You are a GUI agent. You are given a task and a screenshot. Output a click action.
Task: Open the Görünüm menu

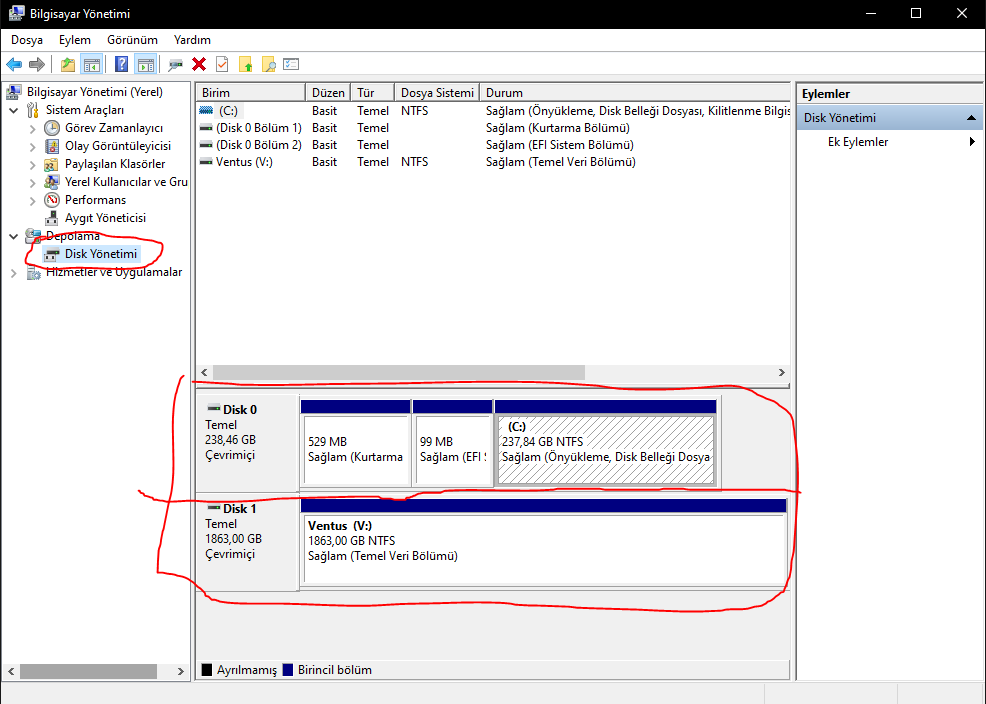(132, 40)
